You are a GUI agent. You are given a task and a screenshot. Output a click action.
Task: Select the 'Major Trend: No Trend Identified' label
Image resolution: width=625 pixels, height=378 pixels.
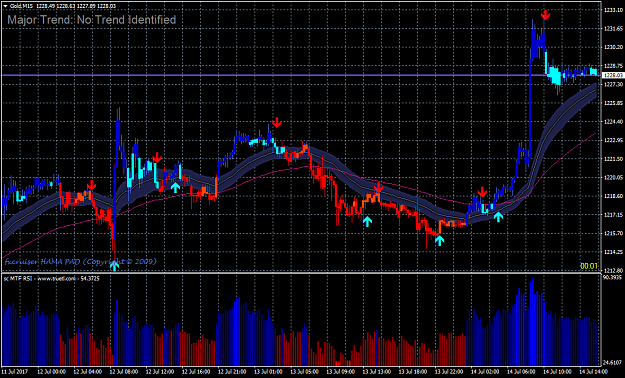92,20
